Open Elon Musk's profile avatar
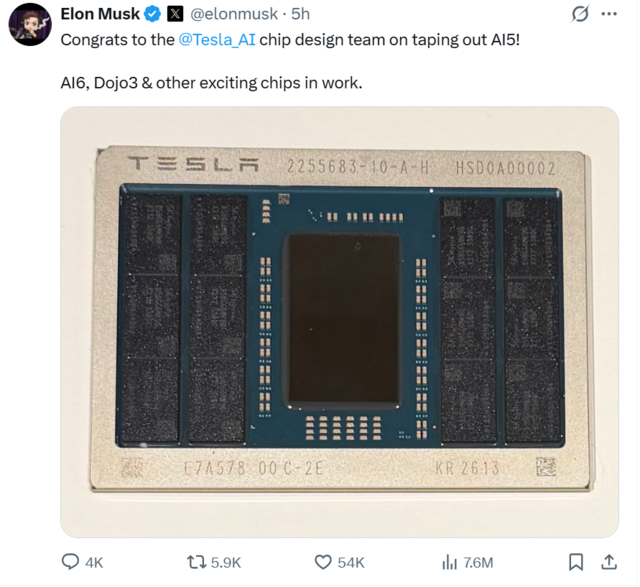Screen dimensions: 640x587 click(x=30, y=24)
